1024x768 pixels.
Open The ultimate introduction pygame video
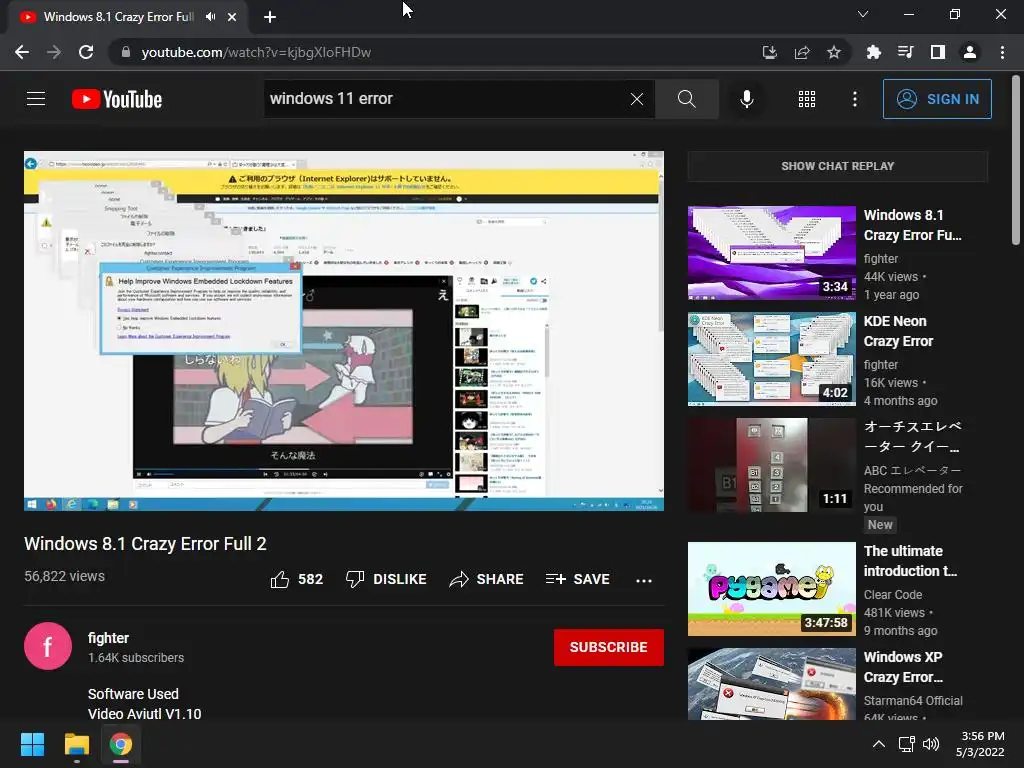[771, 588]
